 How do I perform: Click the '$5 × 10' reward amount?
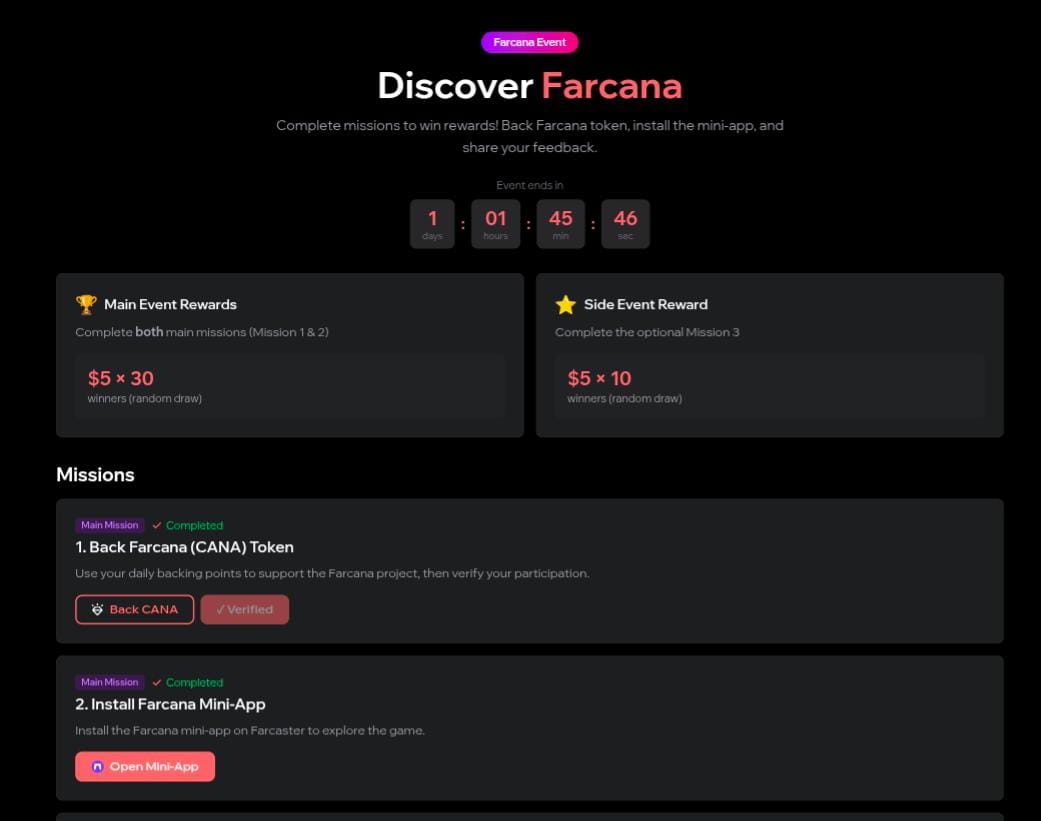pos(600,378)
